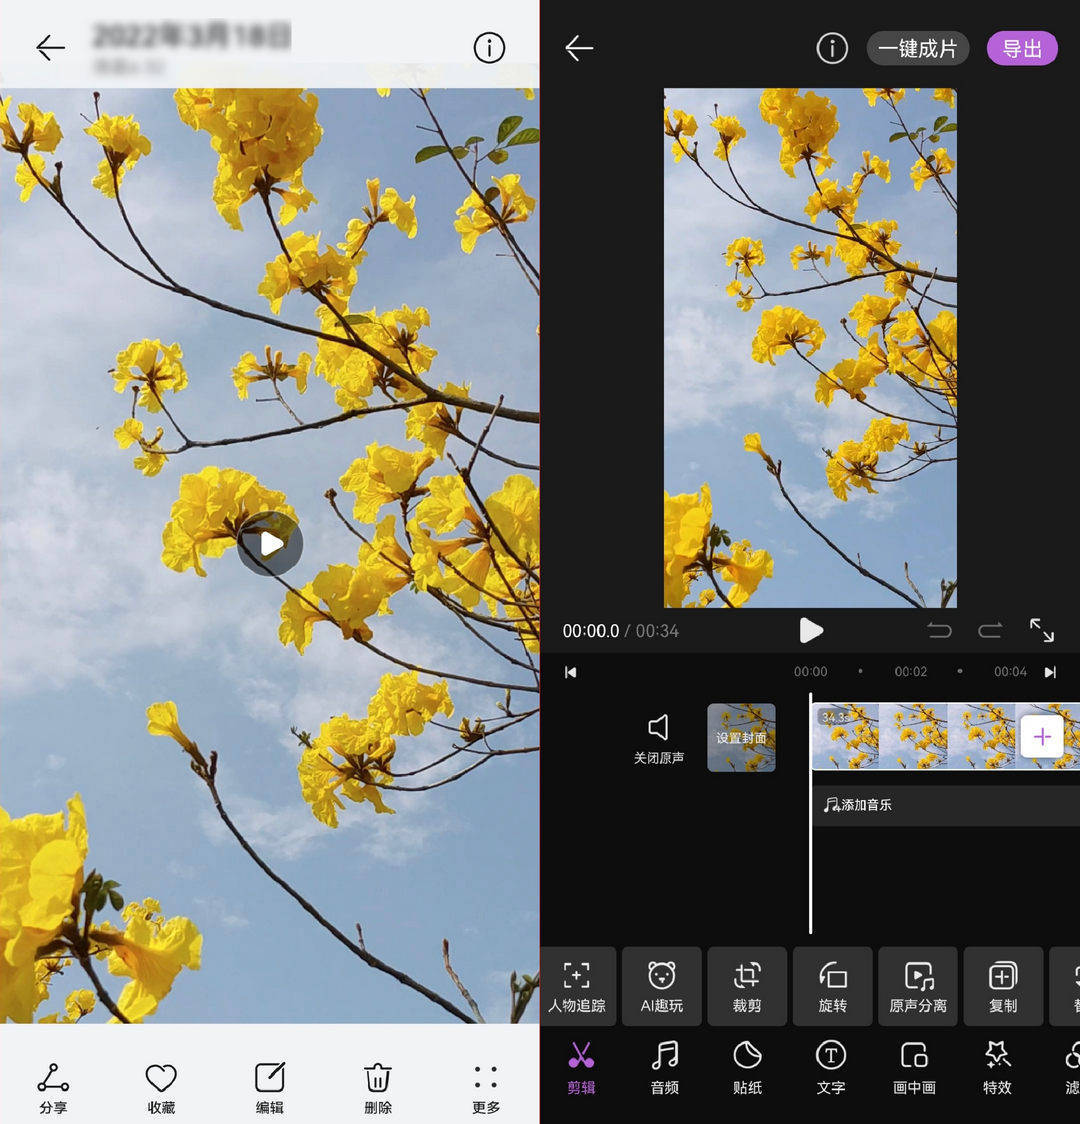
Task: Add a clip with the plus button
Action: click(x=1042, y=736)
